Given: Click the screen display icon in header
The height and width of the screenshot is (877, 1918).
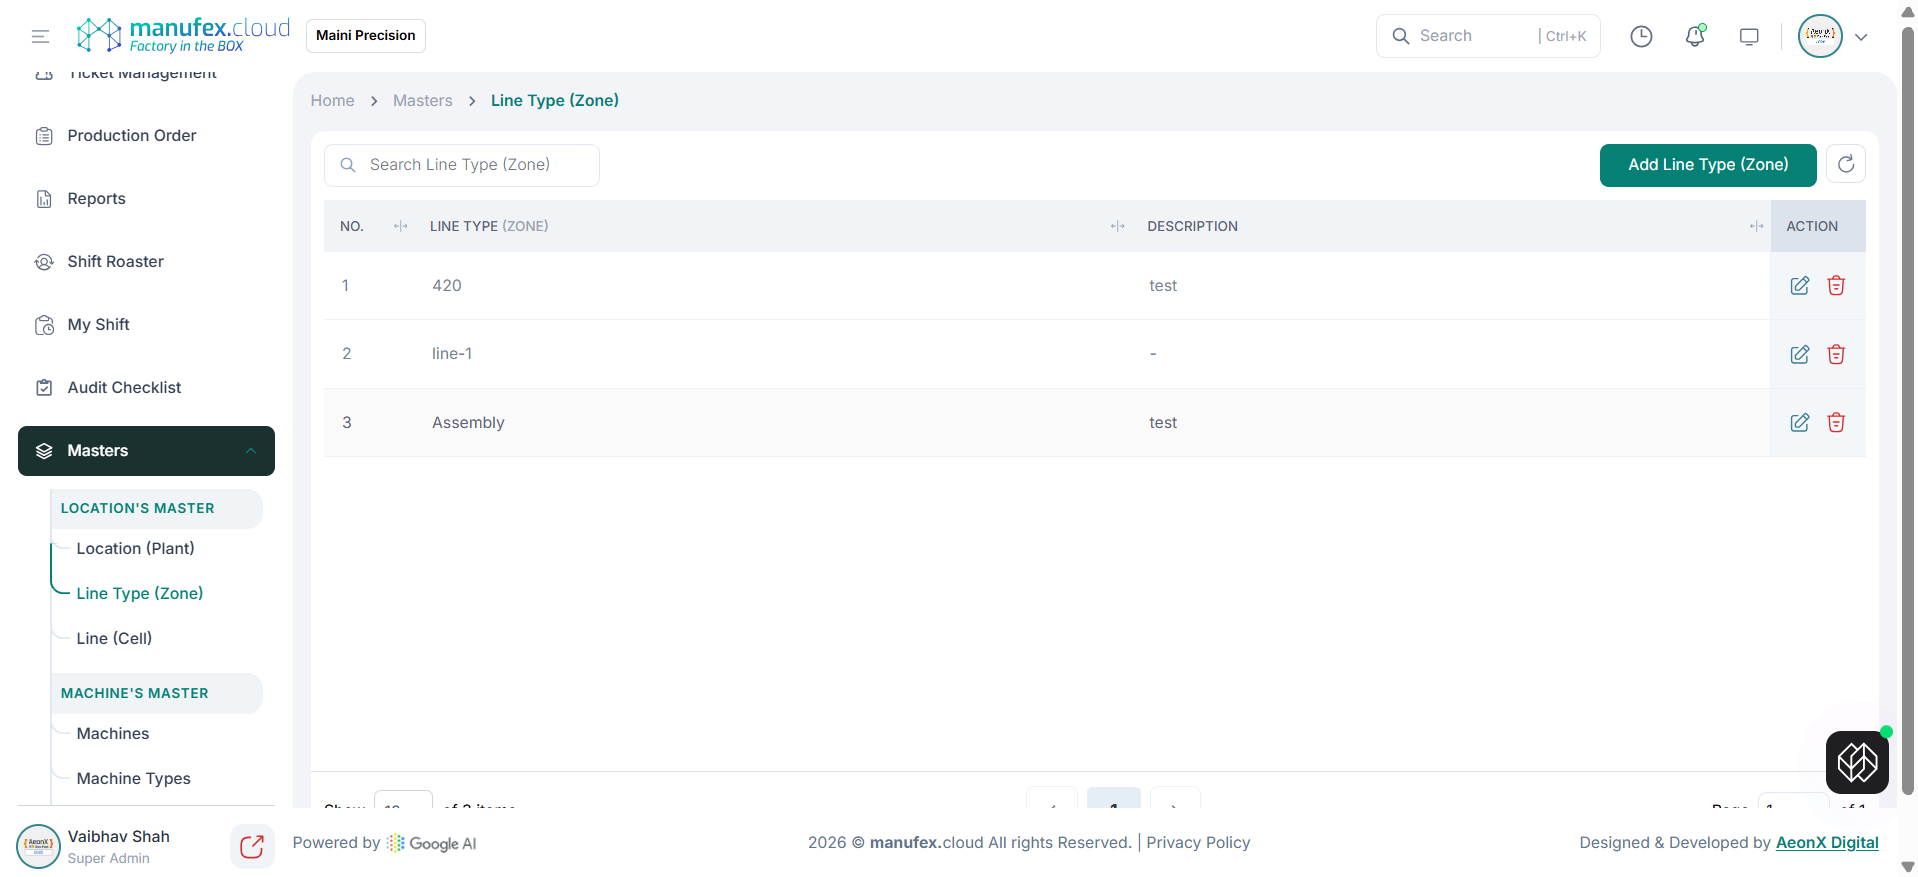Looking at the screenshot, I should tap(1749, 37).
